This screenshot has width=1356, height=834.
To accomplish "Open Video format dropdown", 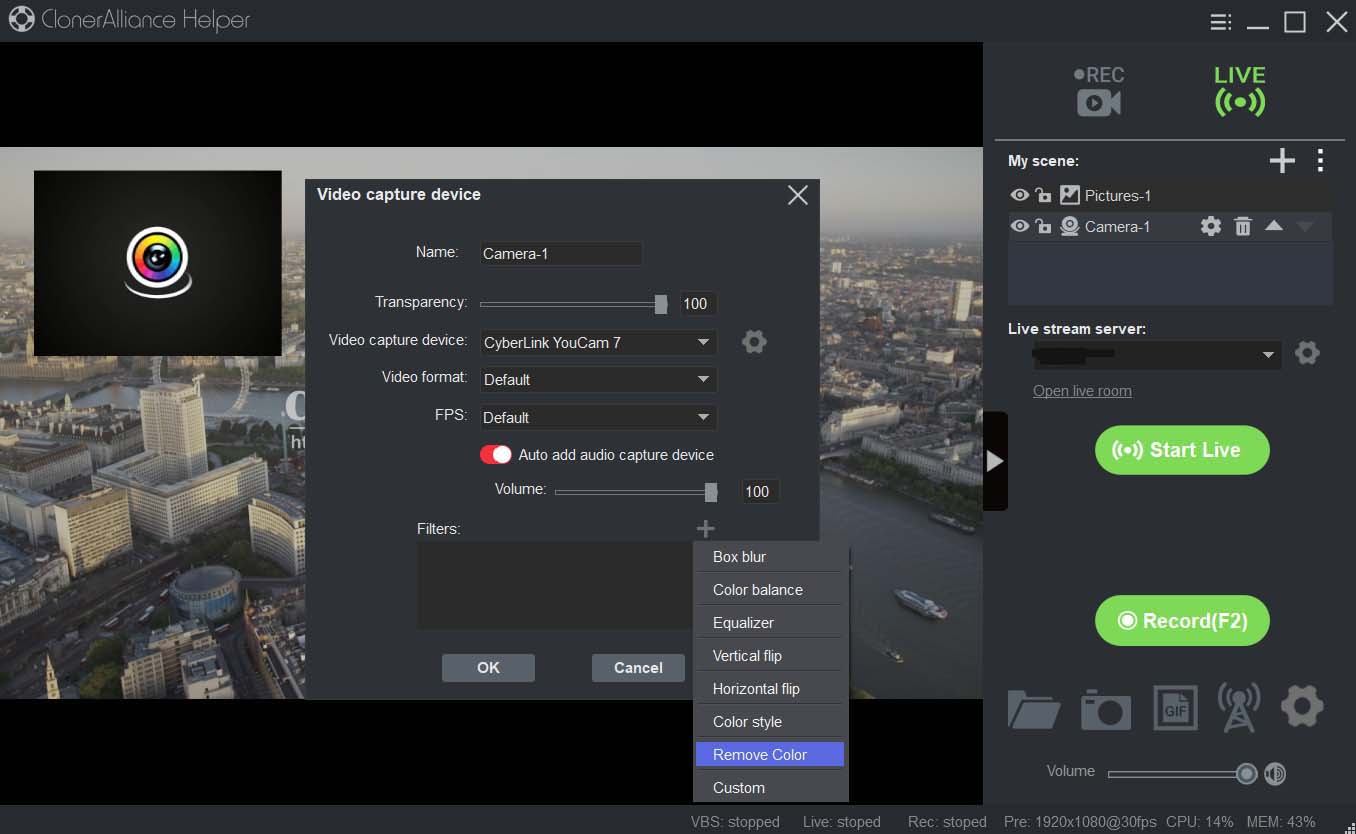I will [x=598, y=380].
